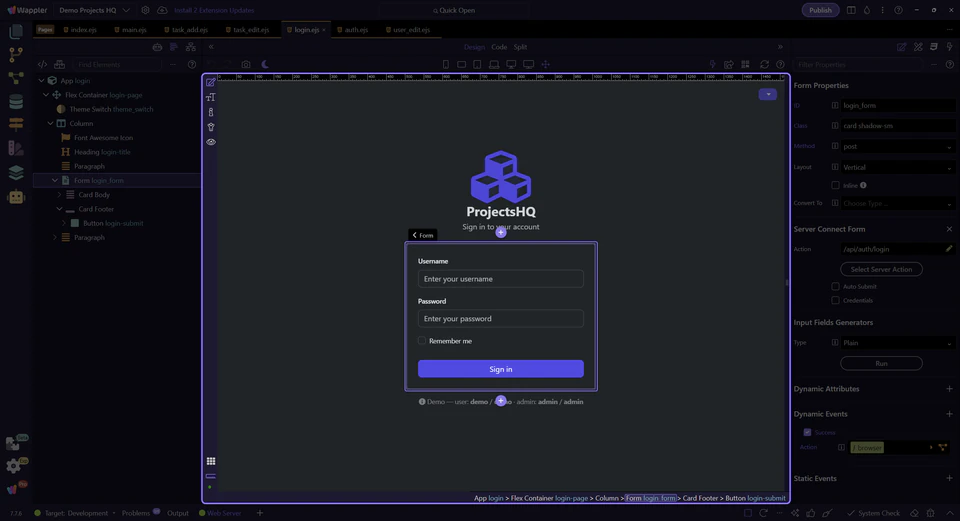
Task: Click the edit pencil tool on canvas
Action: pyautogui.click(x=211, y=82)
